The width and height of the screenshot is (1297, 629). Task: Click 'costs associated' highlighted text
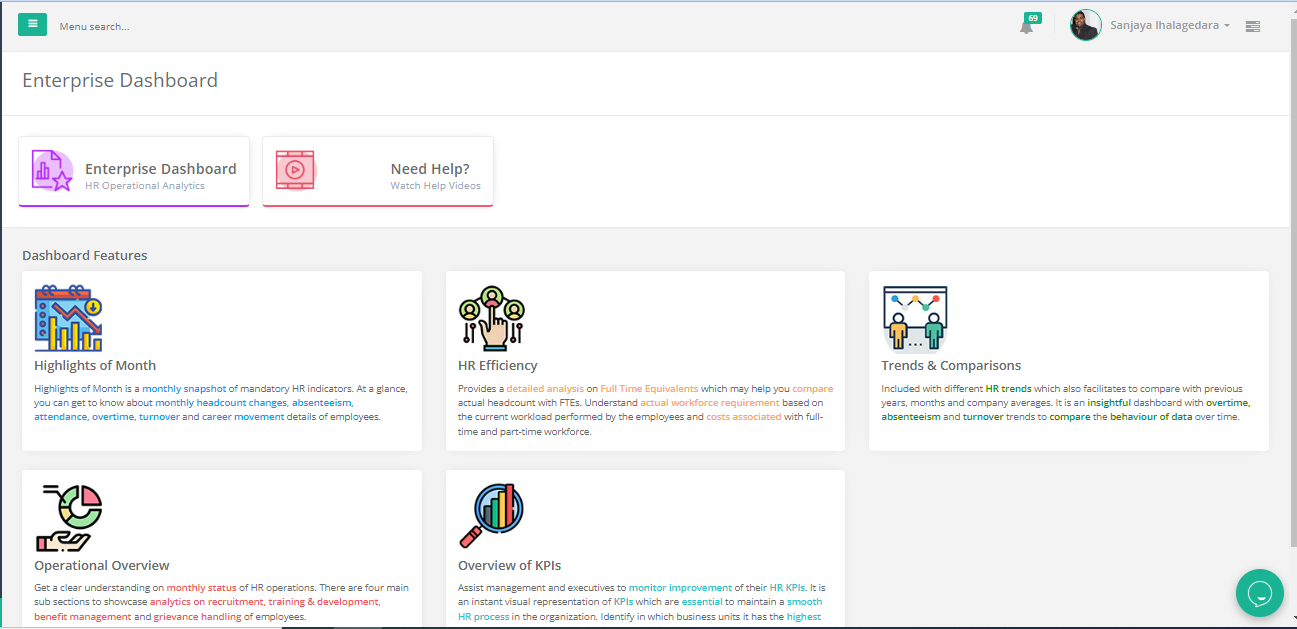point(744,416)
